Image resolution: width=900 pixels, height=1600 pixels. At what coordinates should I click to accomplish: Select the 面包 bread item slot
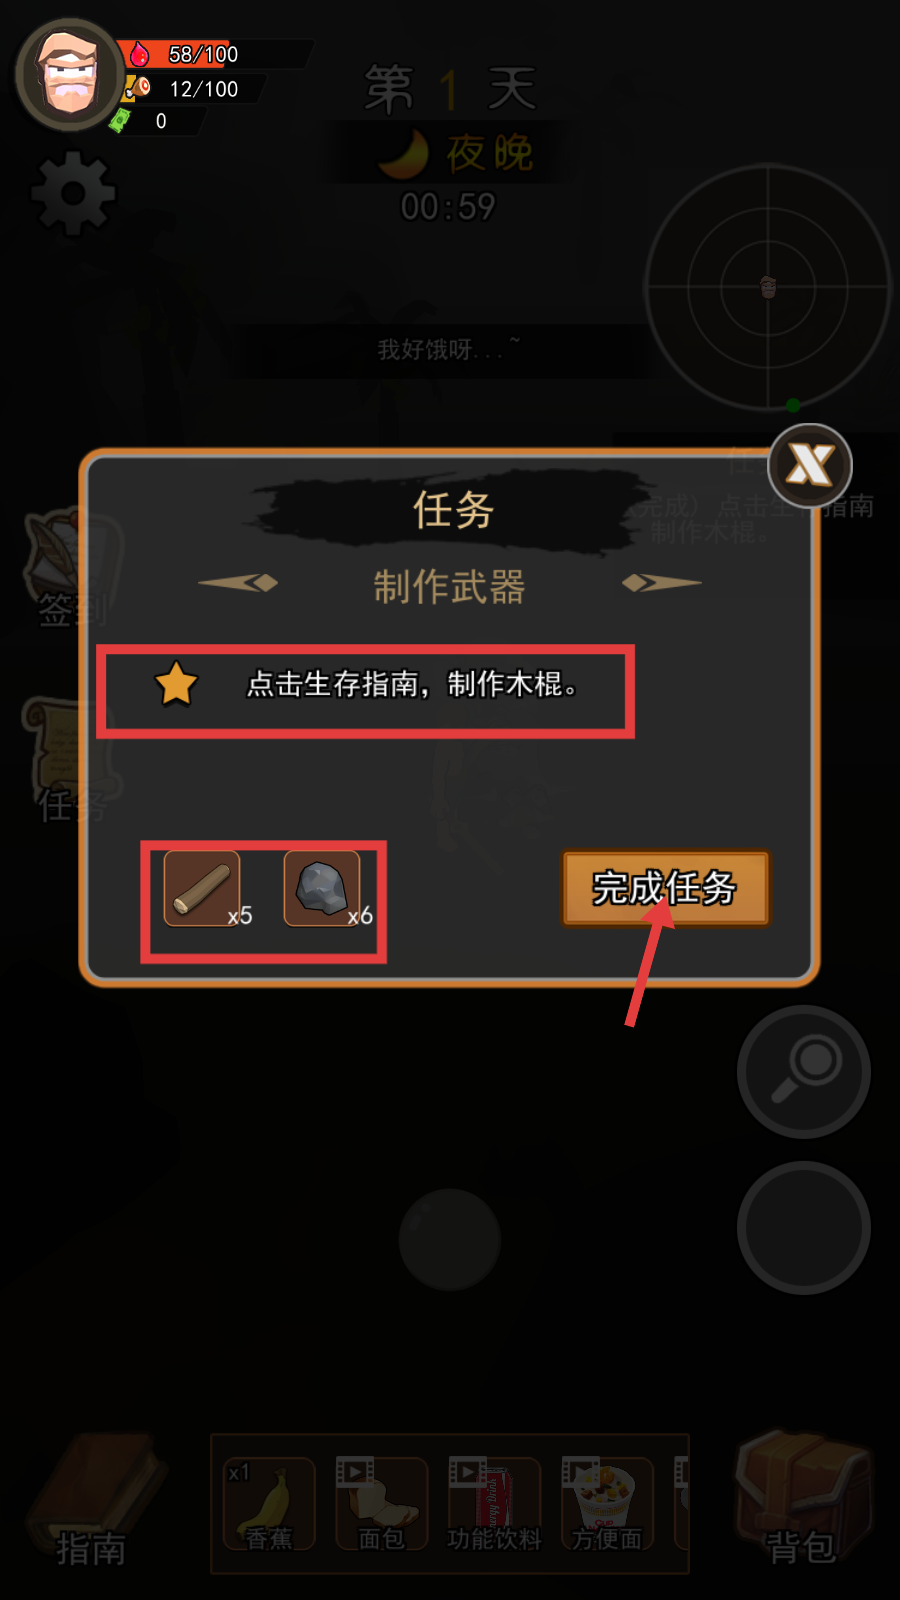click(x=382, y=1505)
